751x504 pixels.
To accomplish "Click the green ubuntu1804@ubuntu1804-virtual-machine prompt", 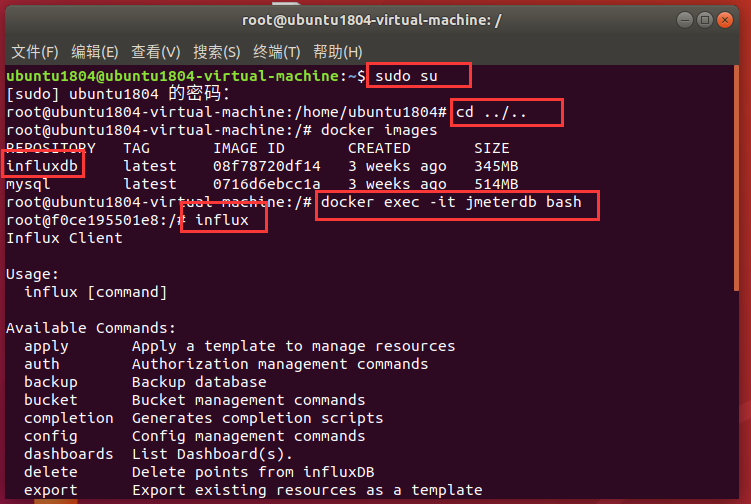I will (173, 76).
